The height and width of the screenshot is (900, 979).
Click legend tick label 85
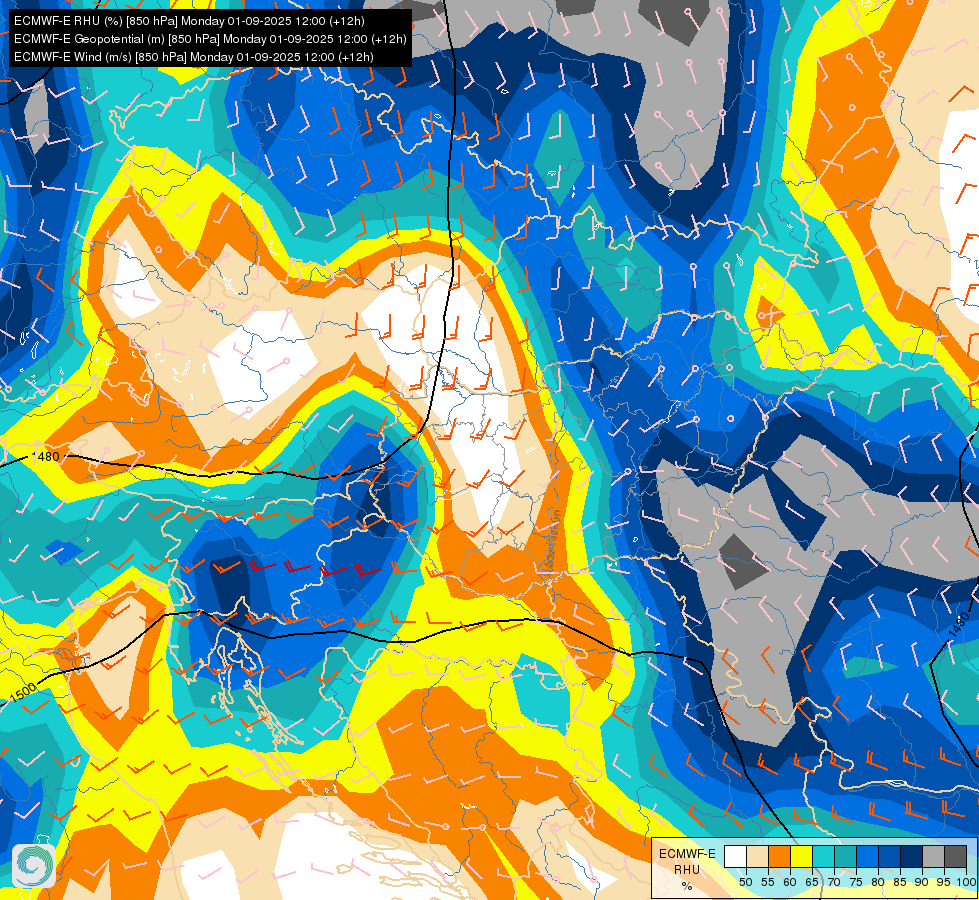[900, 882]
